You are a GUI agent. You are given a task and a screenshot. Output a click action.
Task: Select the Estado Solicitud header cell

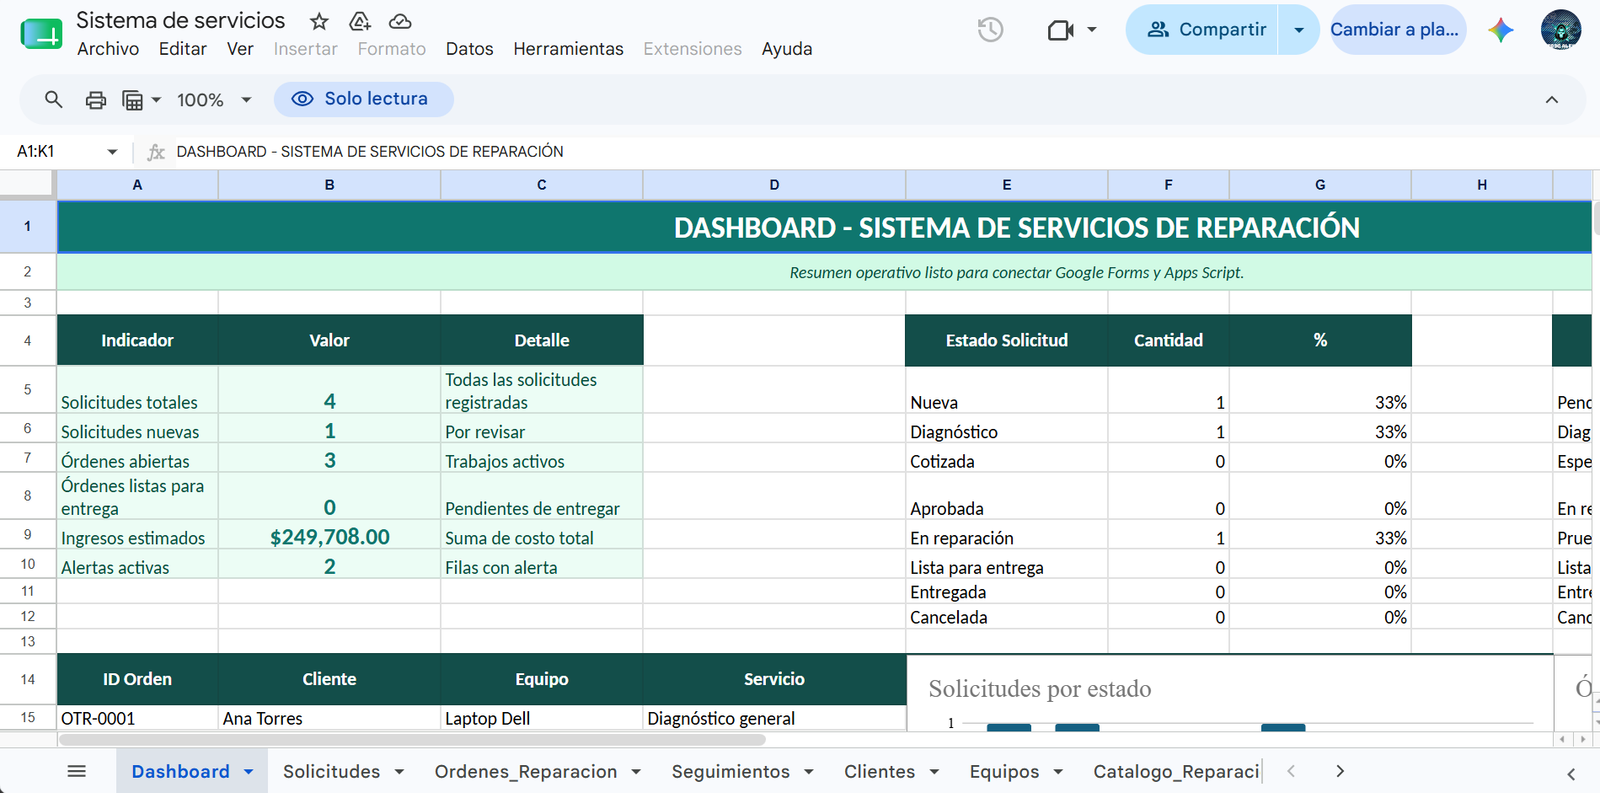(1006, 340)
